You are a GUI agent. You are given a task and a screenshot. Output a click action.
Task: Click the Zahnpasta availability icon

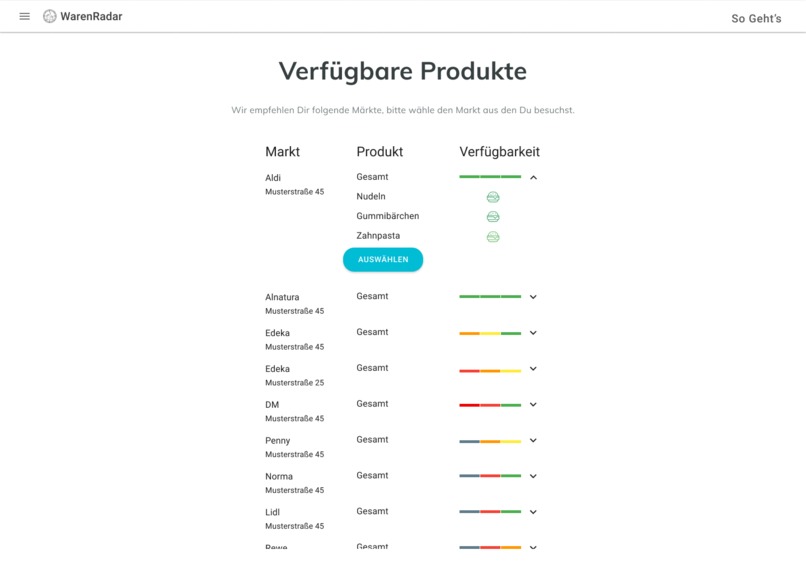(x=493, y=237)
